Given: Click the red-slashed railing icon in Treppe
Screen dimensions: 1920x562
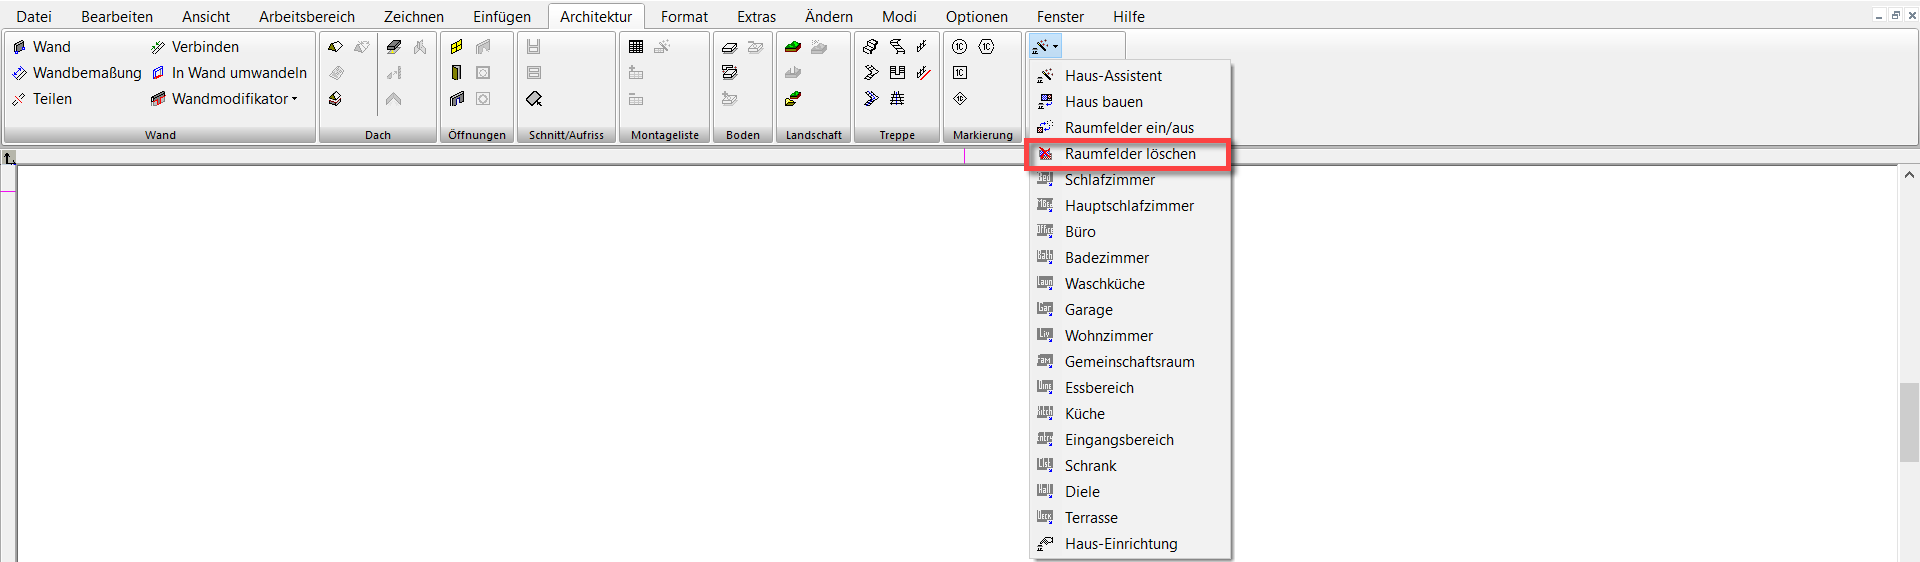Looking at the screenshot, I should click(x=923, y=73).
